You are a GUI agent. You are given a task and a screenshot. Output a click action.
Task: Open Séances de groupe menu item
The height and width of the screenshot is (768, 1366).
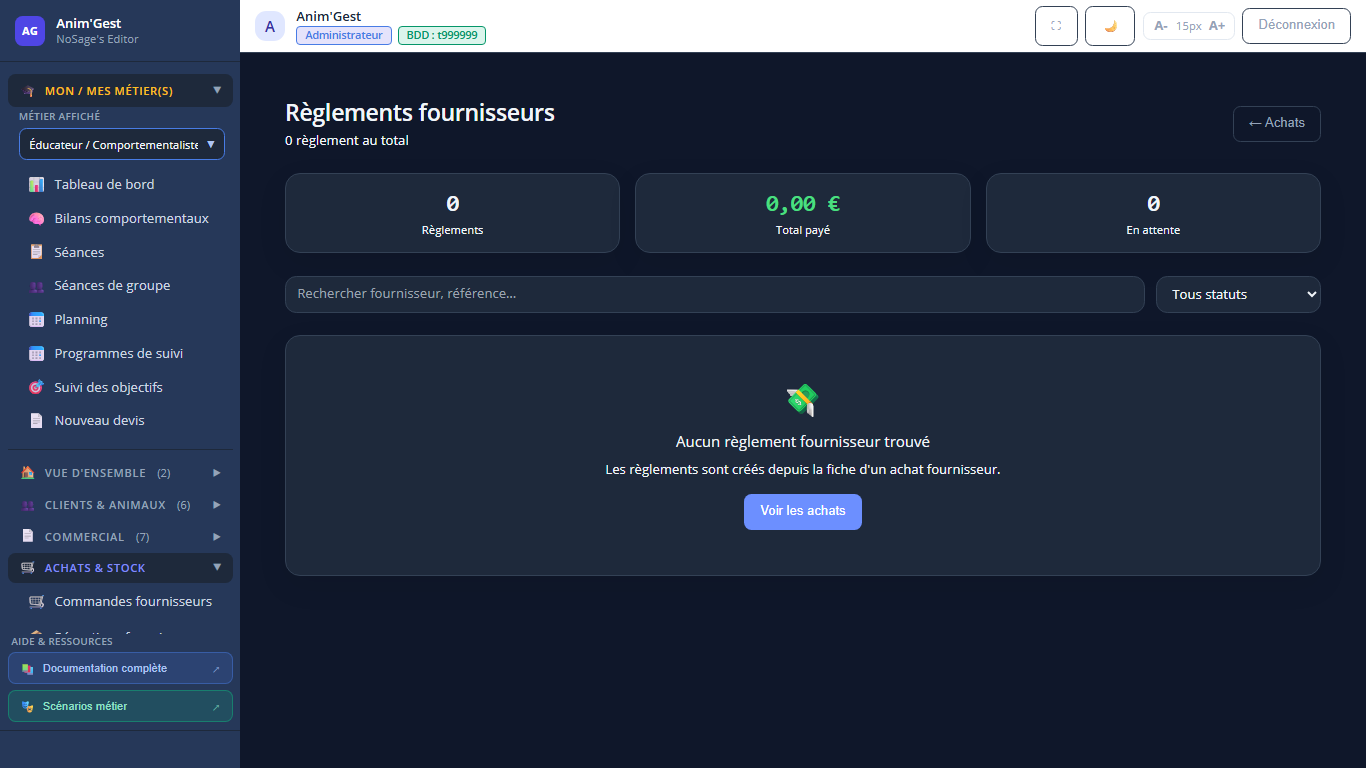point(120,285)
